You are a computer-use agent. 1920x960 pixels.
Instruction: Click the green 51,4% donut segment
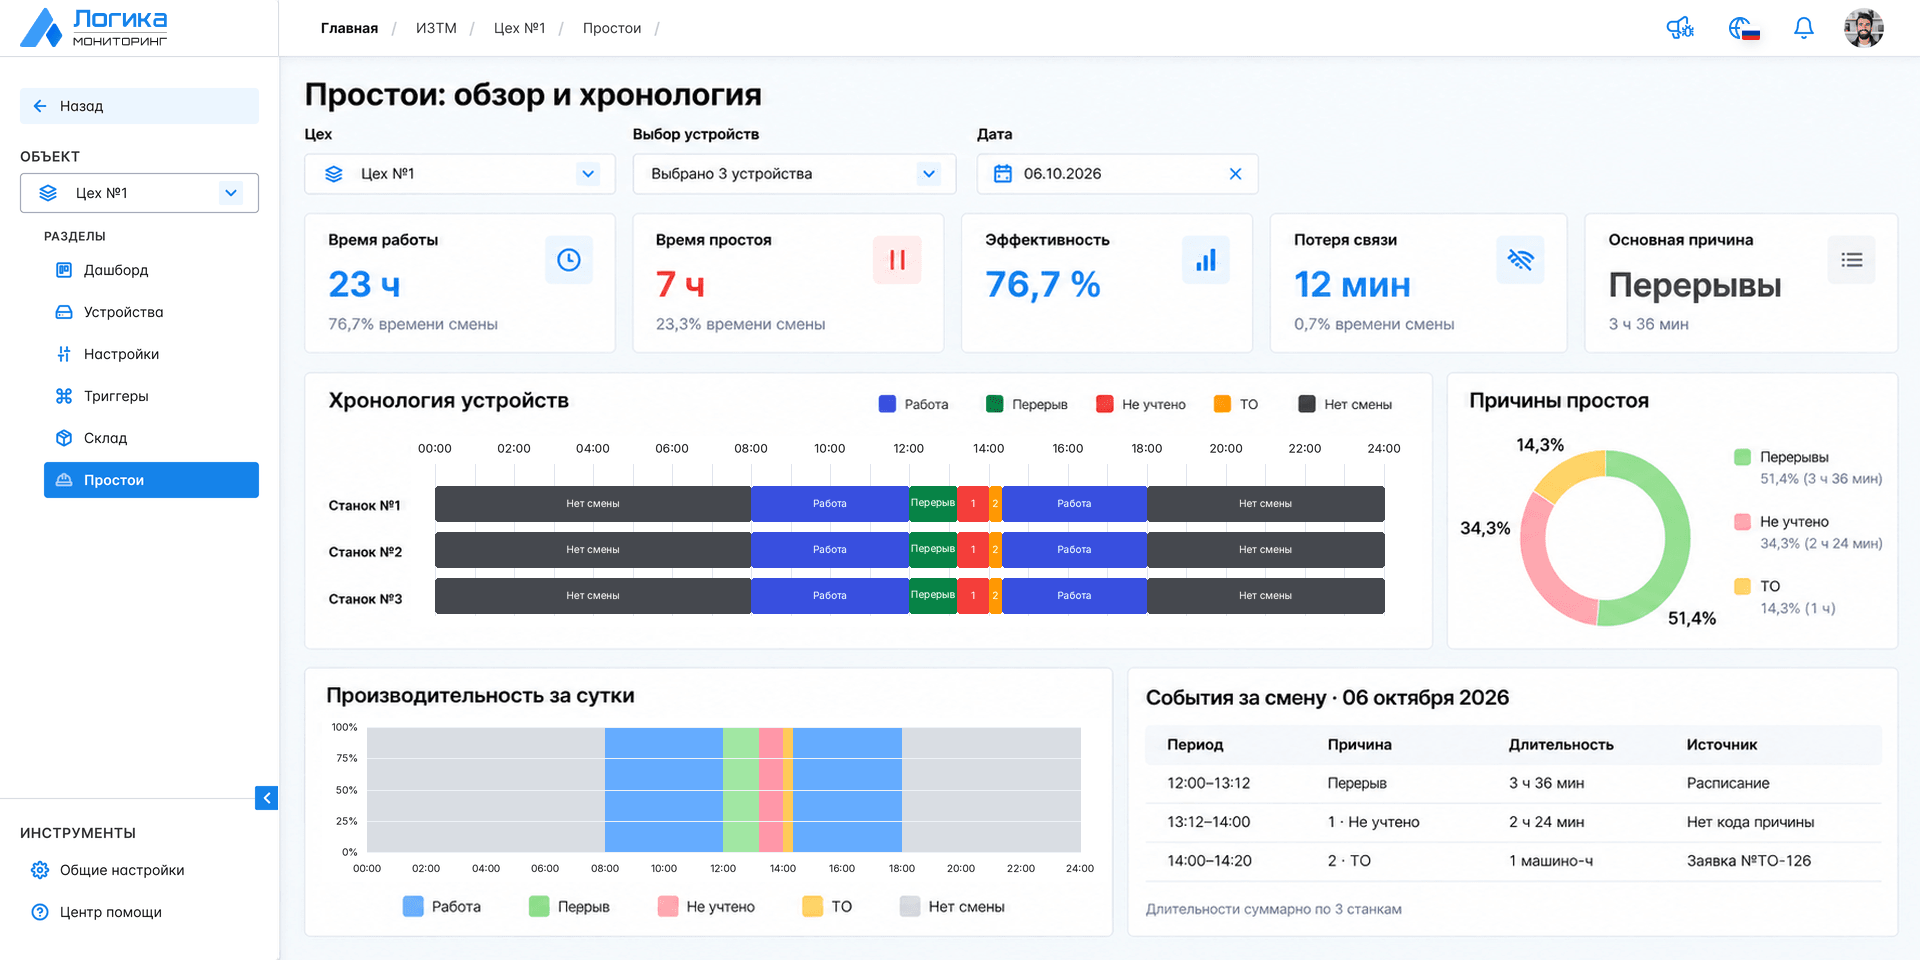pos(1676,540)
